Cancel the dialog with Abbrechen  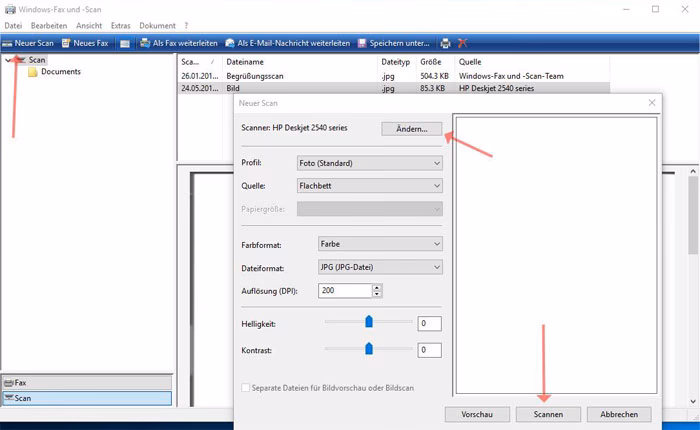pos(619,414)
